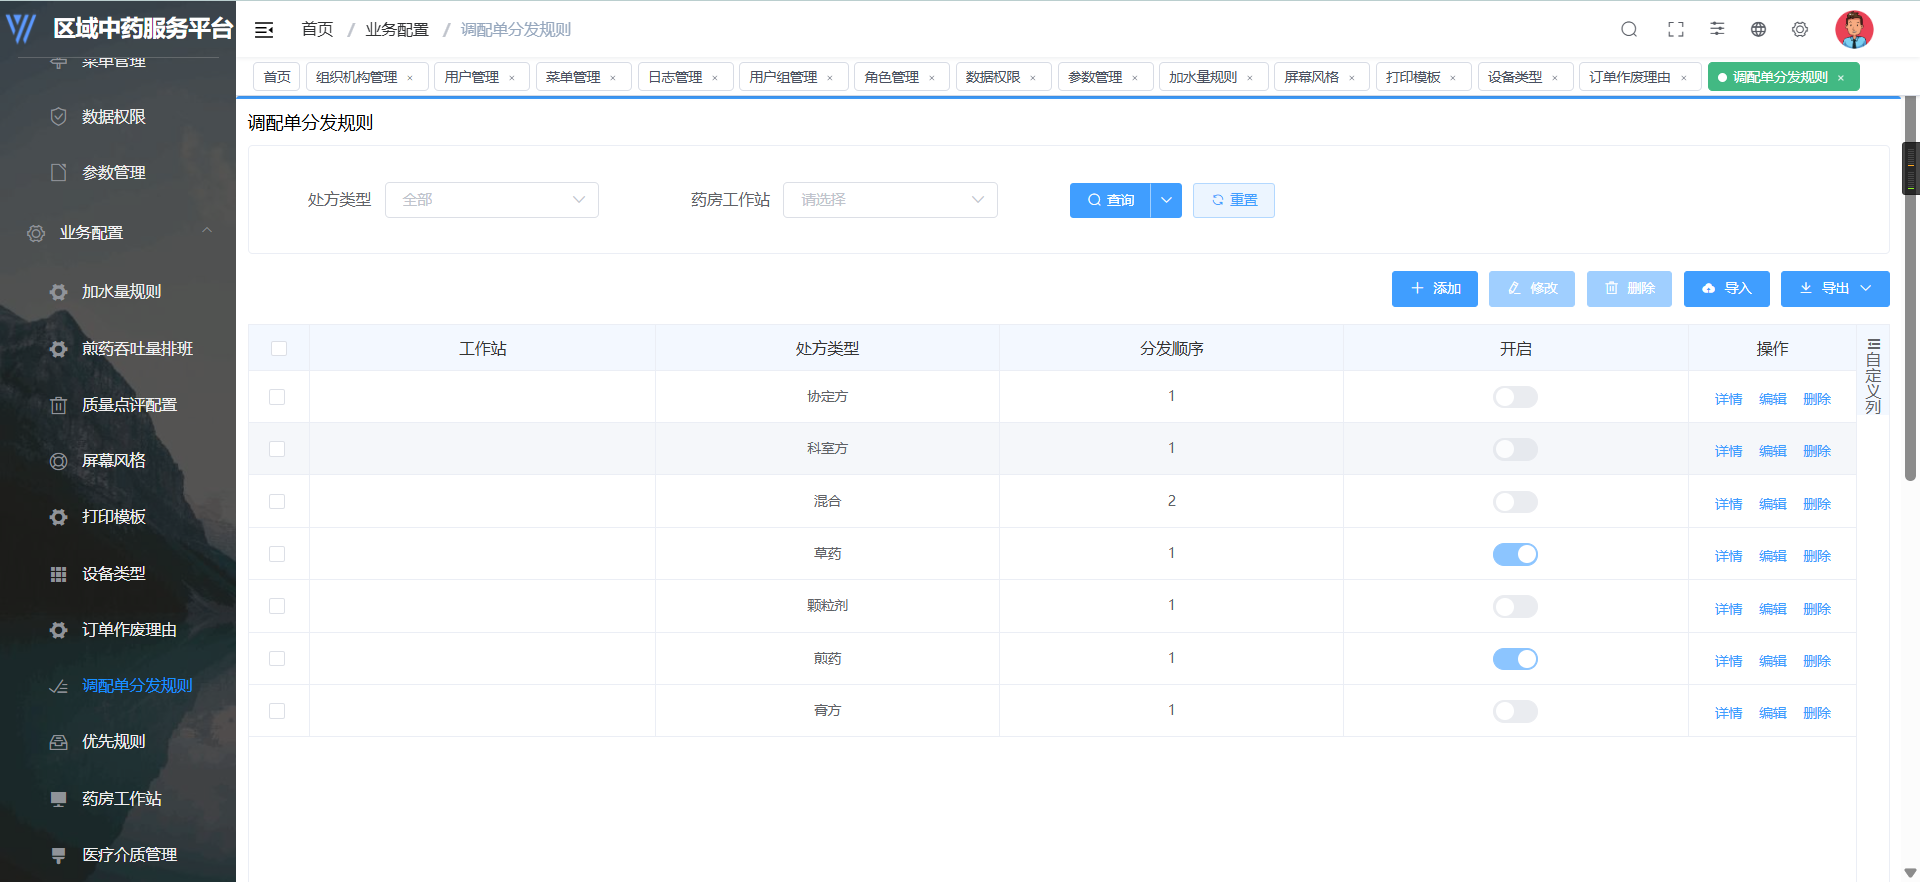Click the 分发顺序 column header
Screen dimensions: 1920x882
tap(1171, 348)
